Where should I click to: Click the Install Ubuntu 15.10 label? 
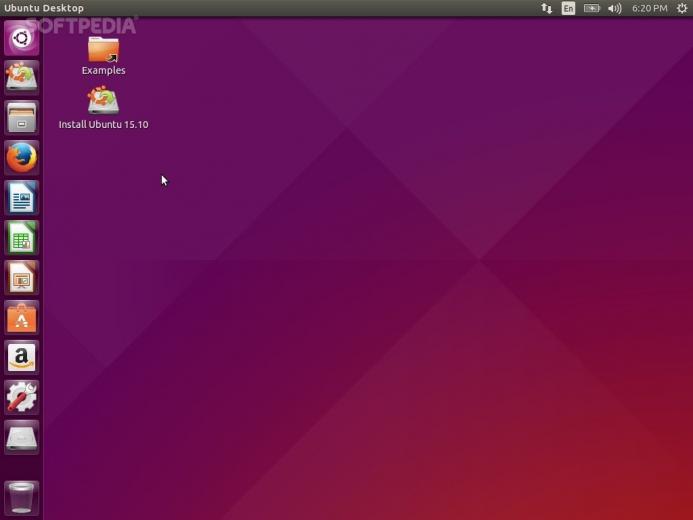(x=103, y=125)
